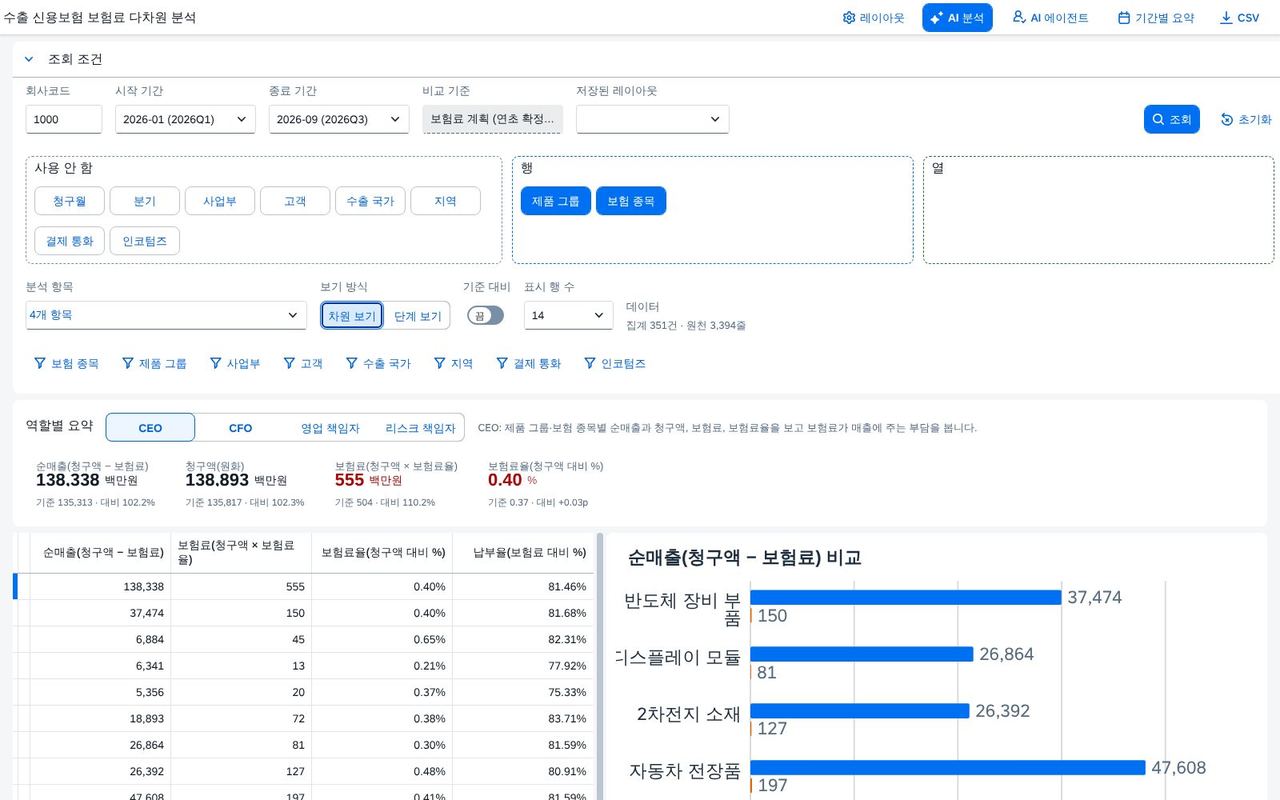The width and height of the screenshot is (1280, 800).
Task: Open the 표시 행 수 dropdown
Action: 568,315
